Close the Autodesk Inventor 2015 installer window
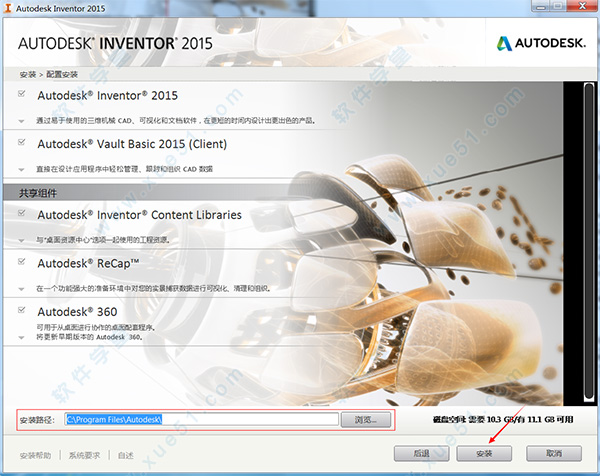The image size is (600, 476). [x=582, y=5]
